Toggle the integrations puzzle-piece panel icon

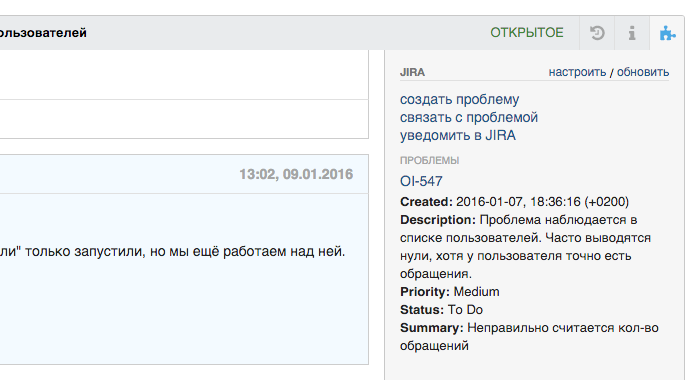pyautogui.click(x=667, y=33)
